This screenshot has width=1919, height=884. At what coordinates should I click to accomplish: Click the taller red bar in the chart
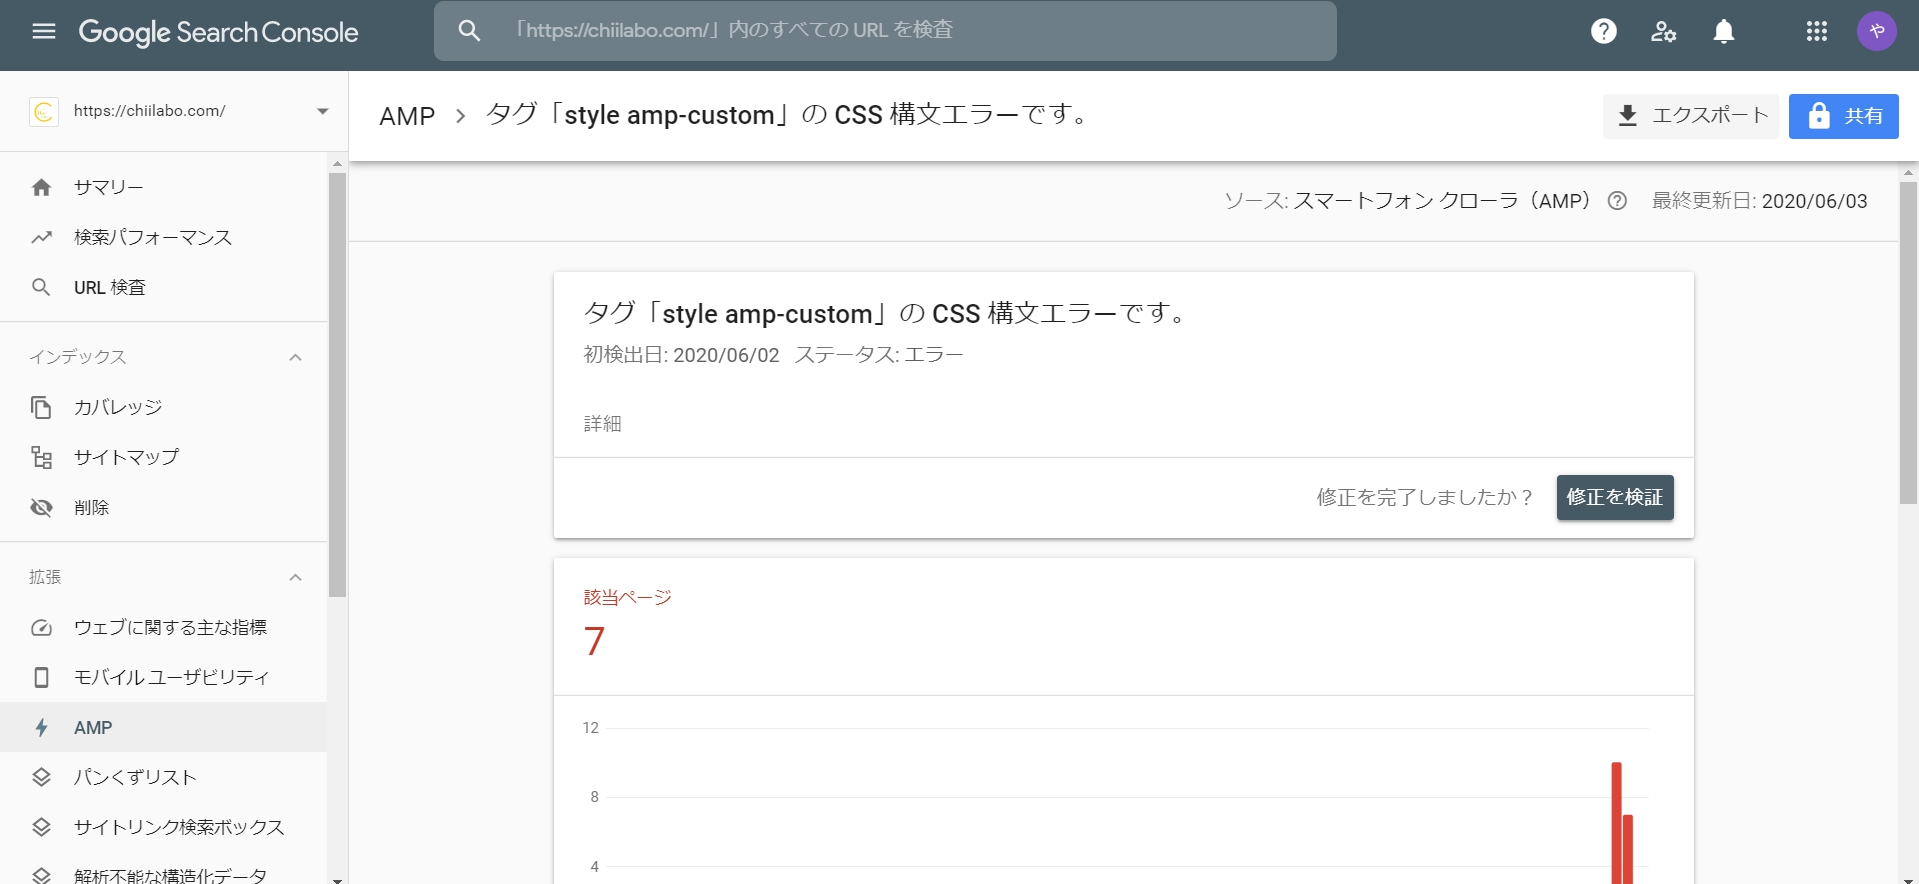[1616, 823]
